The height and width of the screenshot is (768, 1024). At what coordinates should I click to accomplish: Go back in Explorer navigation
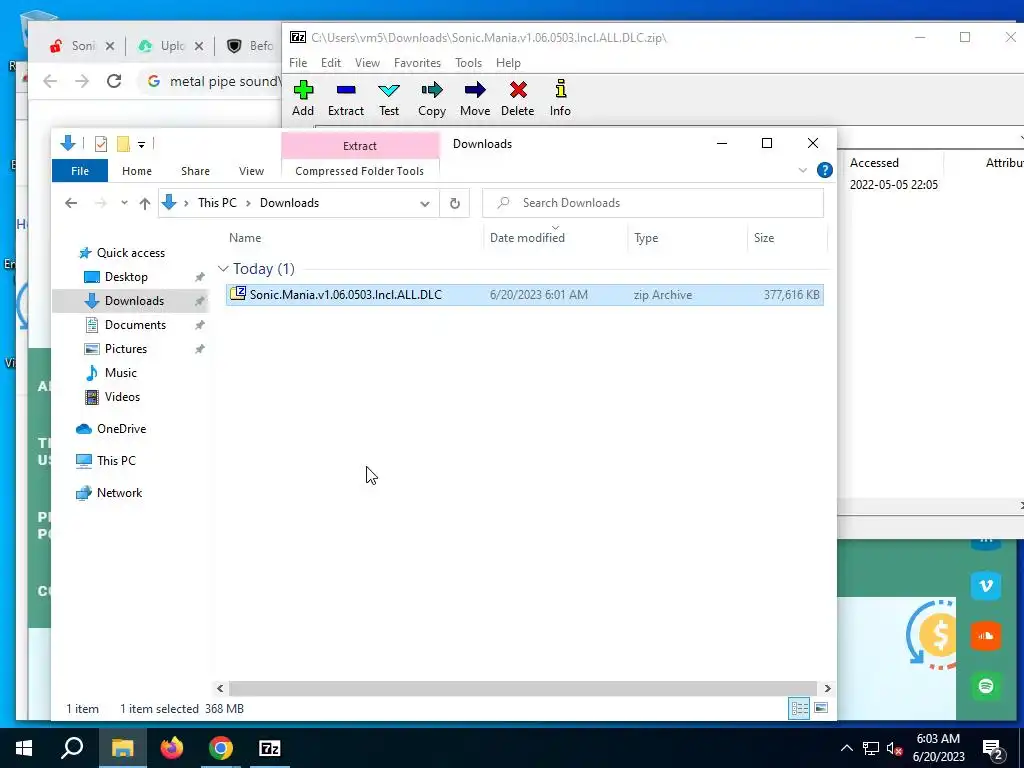71,203
